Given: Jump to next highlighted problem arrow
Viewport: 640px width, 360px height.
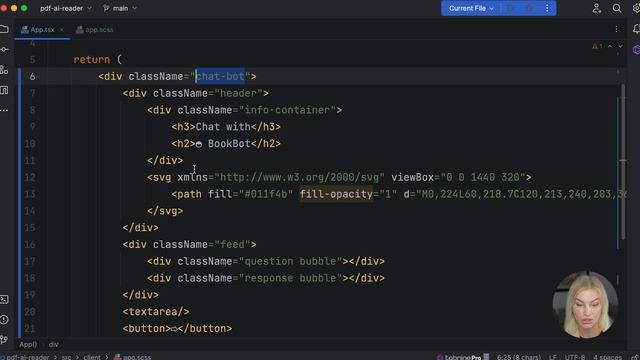Looking at the screenshot, I should [620, 47].
